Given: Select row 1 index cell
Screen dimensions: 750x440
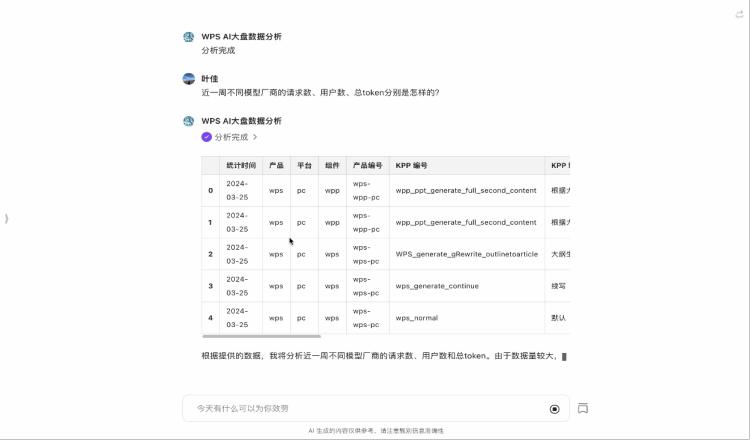Looking at the screenshot, I should tap(210, 222).
